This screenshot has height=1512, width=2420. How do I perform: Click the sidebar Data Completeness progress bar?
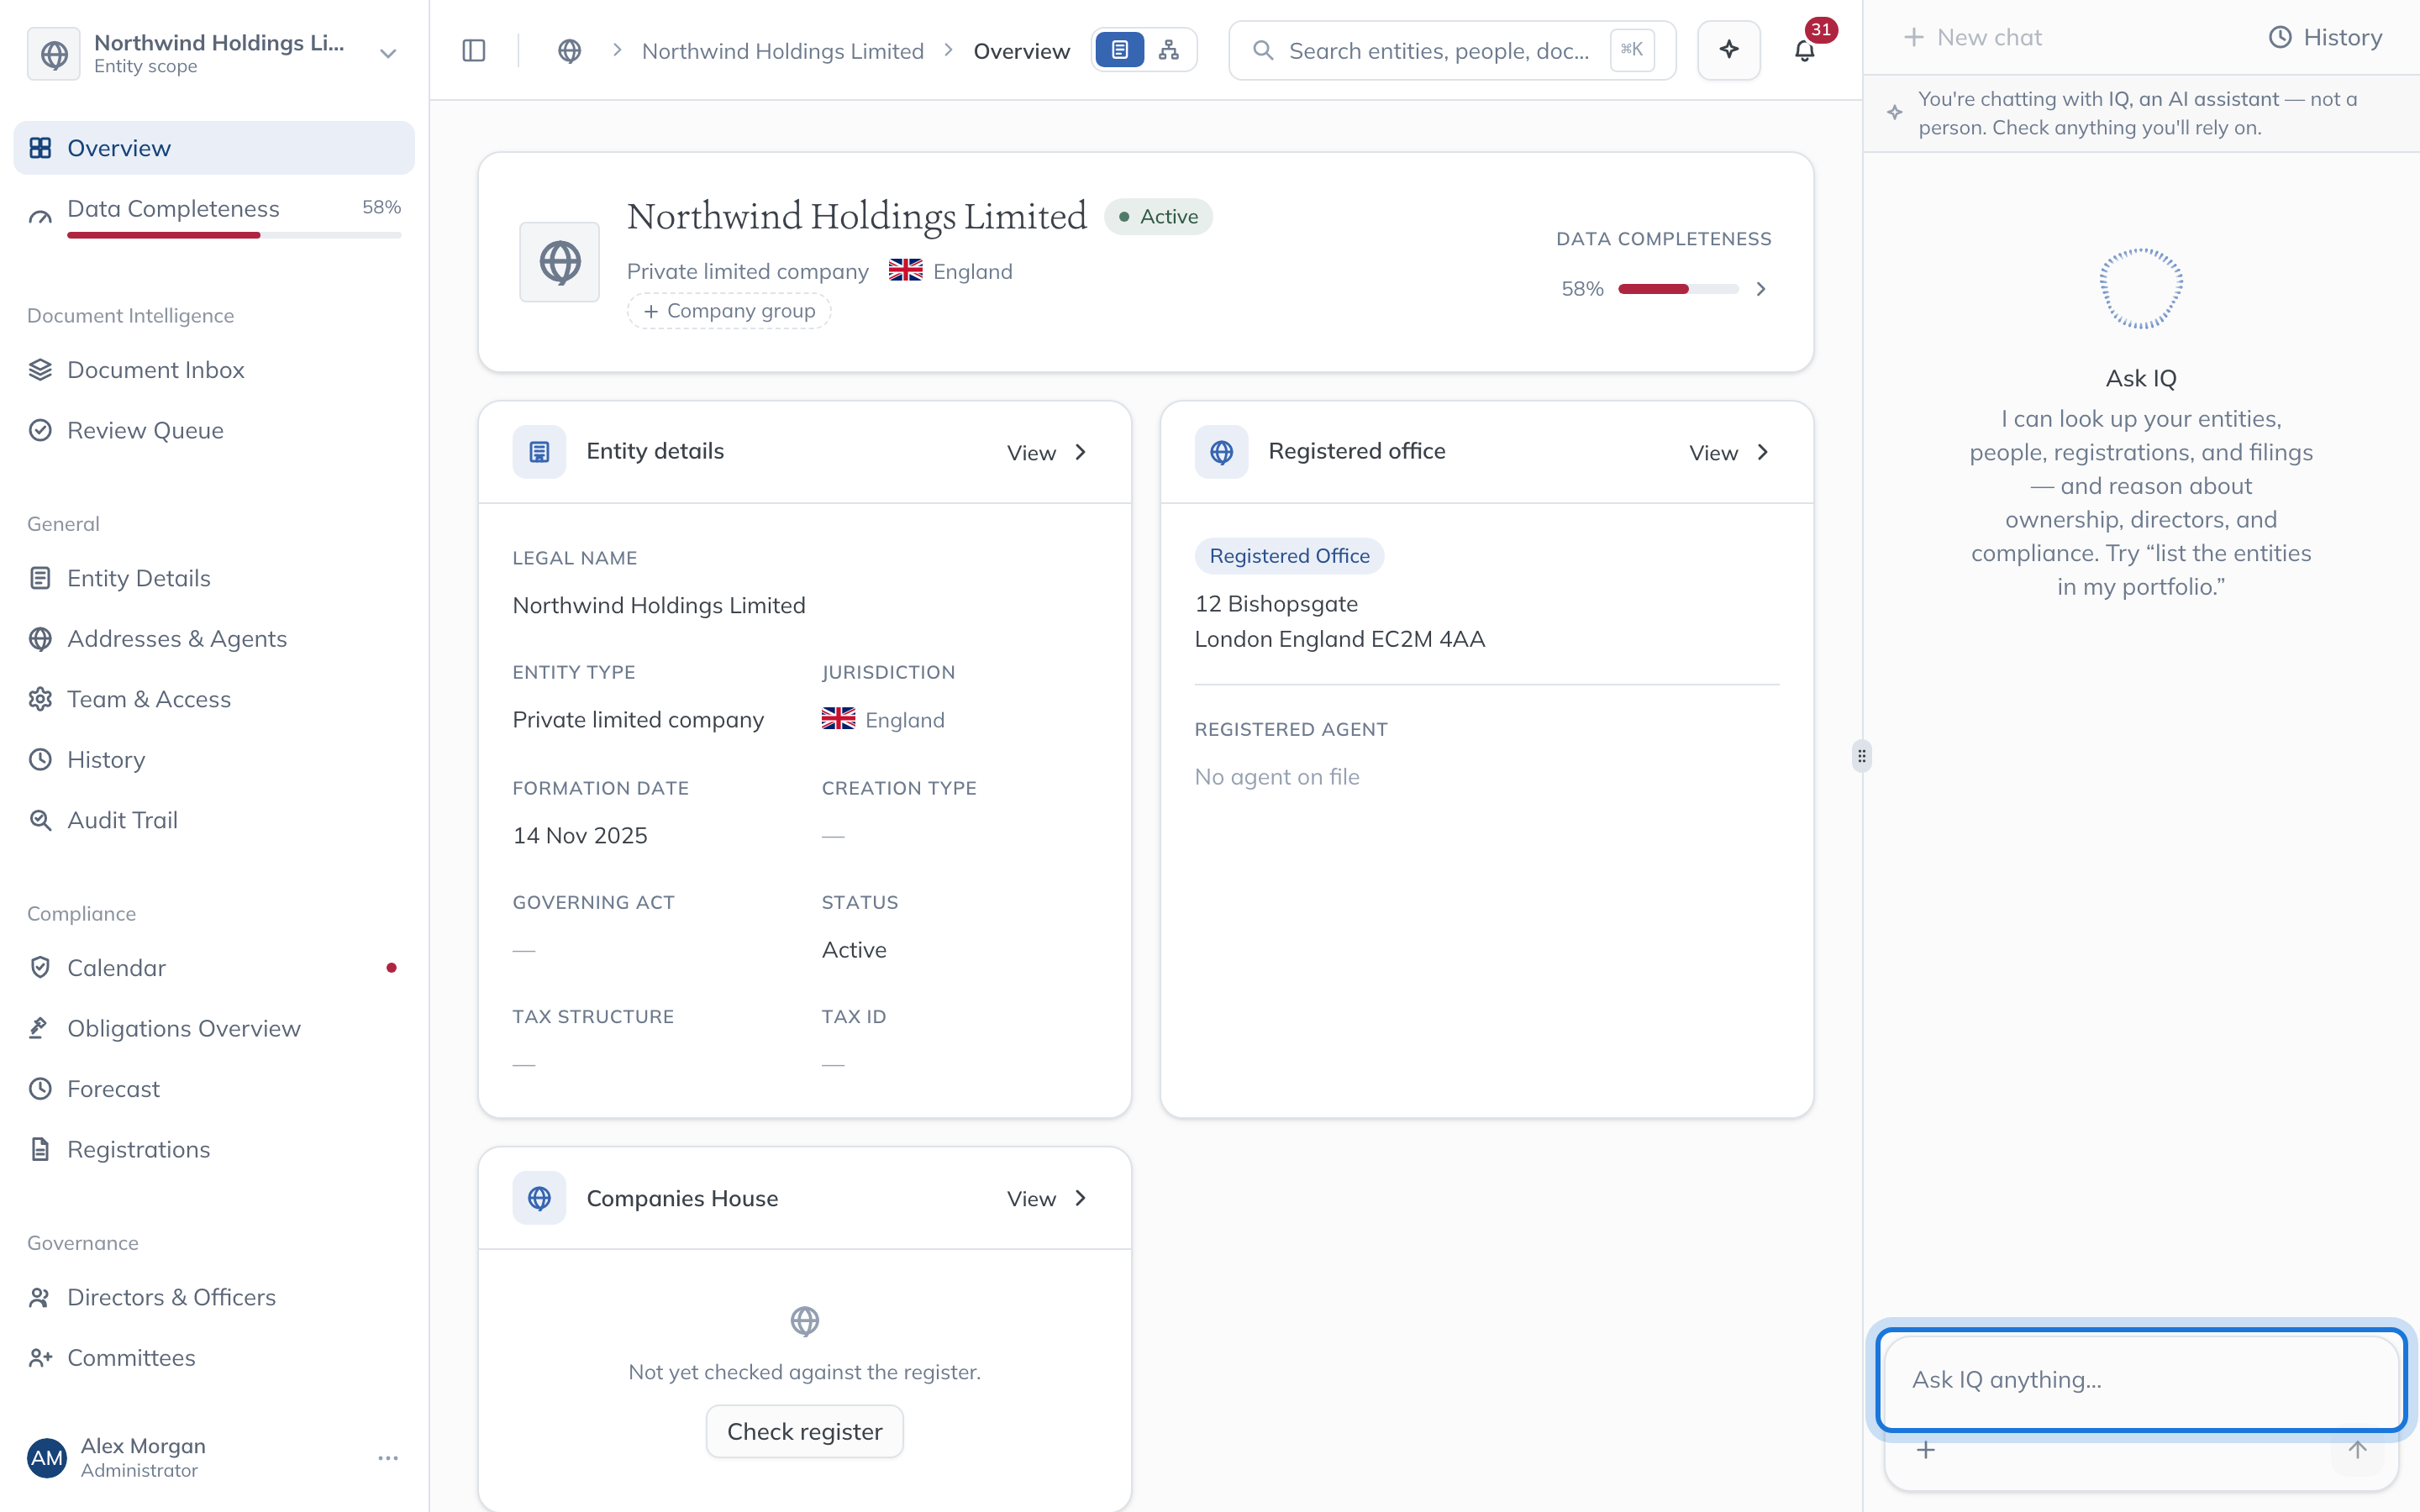(234, 235)
